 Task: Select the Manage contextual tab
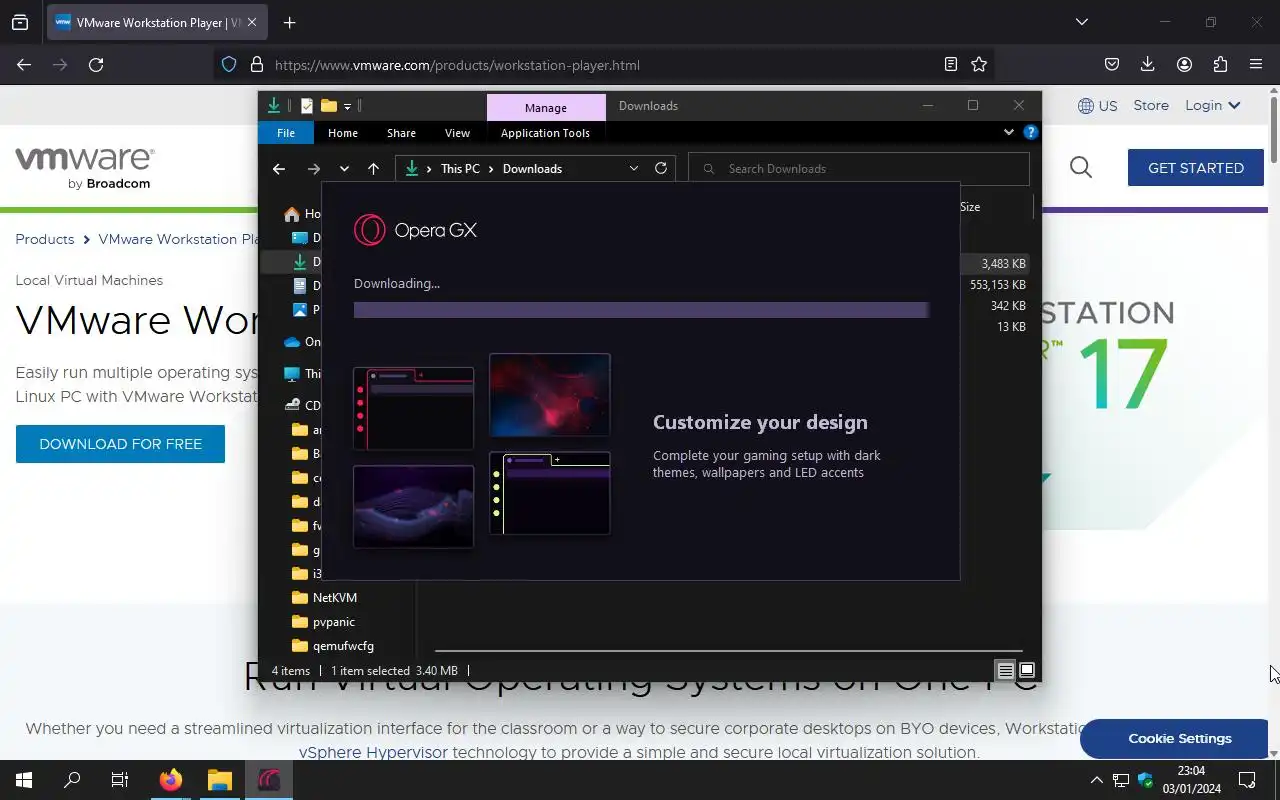[x=546, y=107]
